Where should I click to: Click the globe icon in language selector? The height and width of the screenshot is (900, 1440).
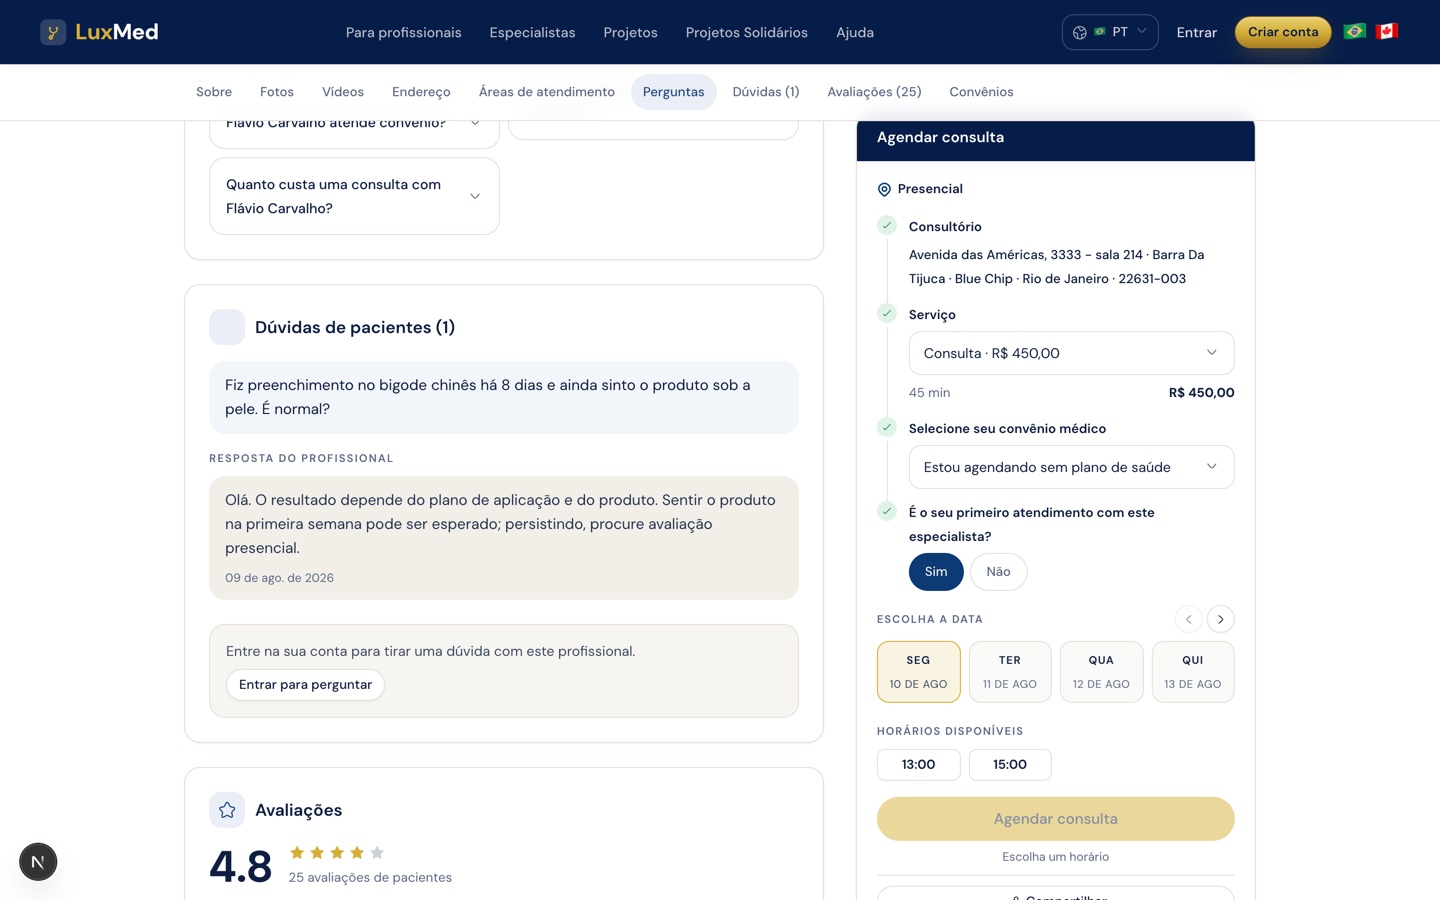[1080, 32]
